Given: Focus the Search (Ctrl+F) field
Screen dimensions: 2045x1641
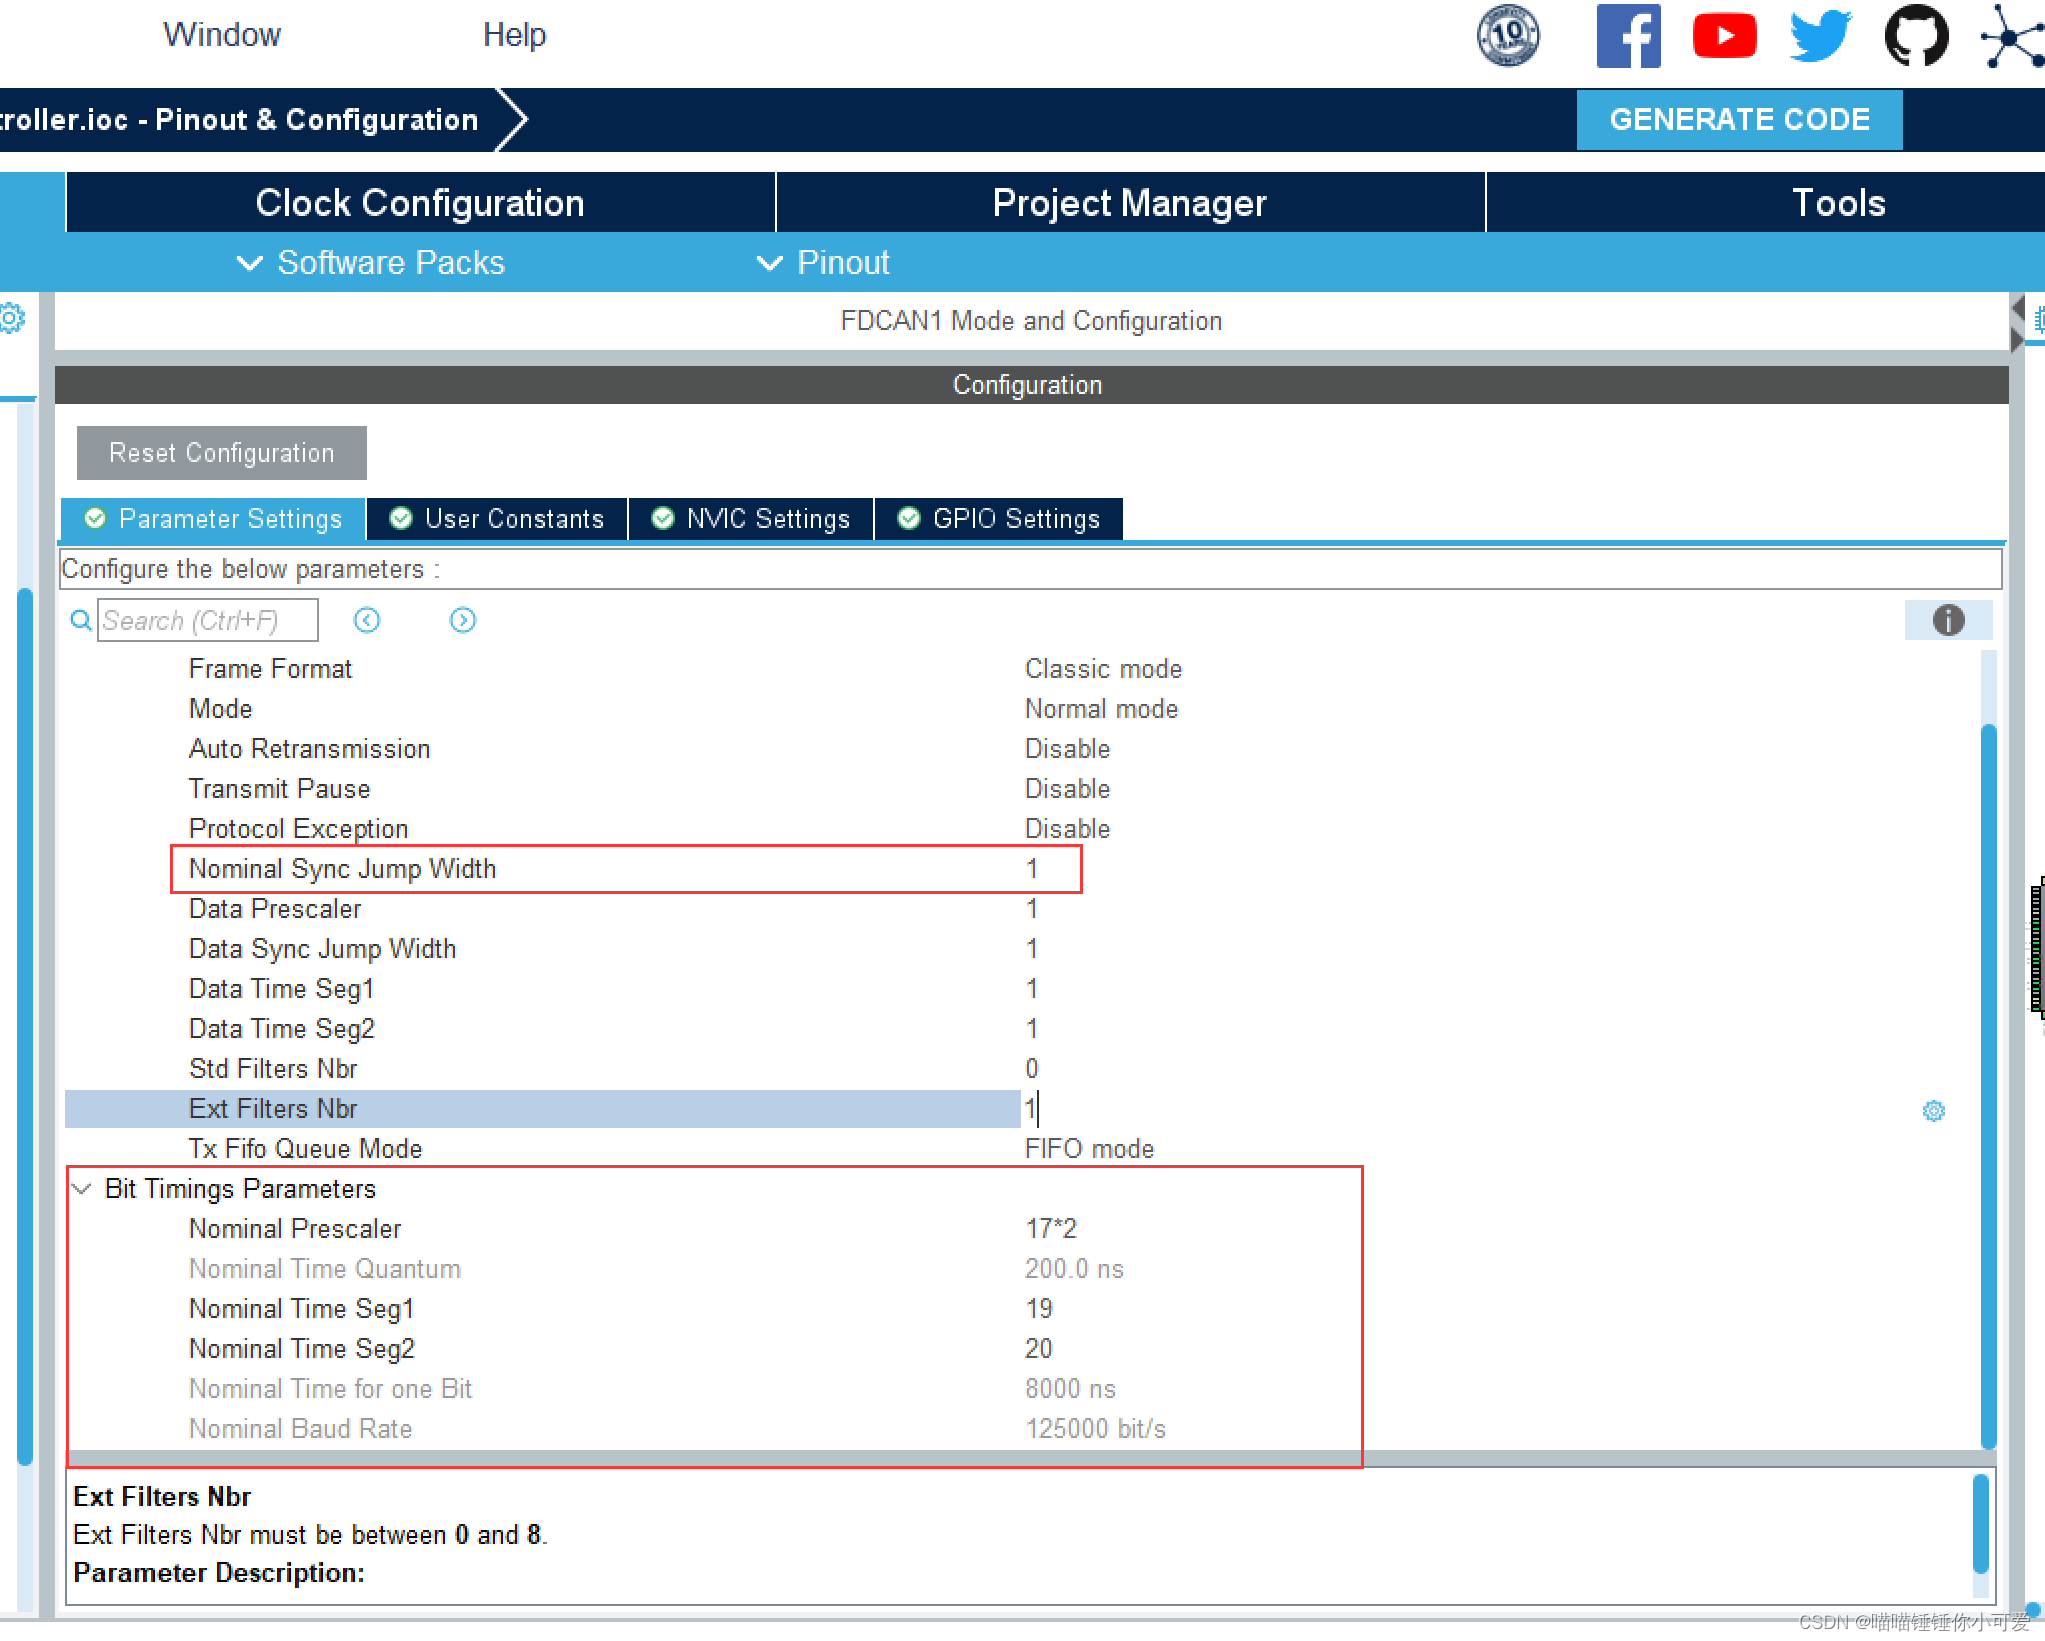Looking at the screenshot, I should 207,621.
